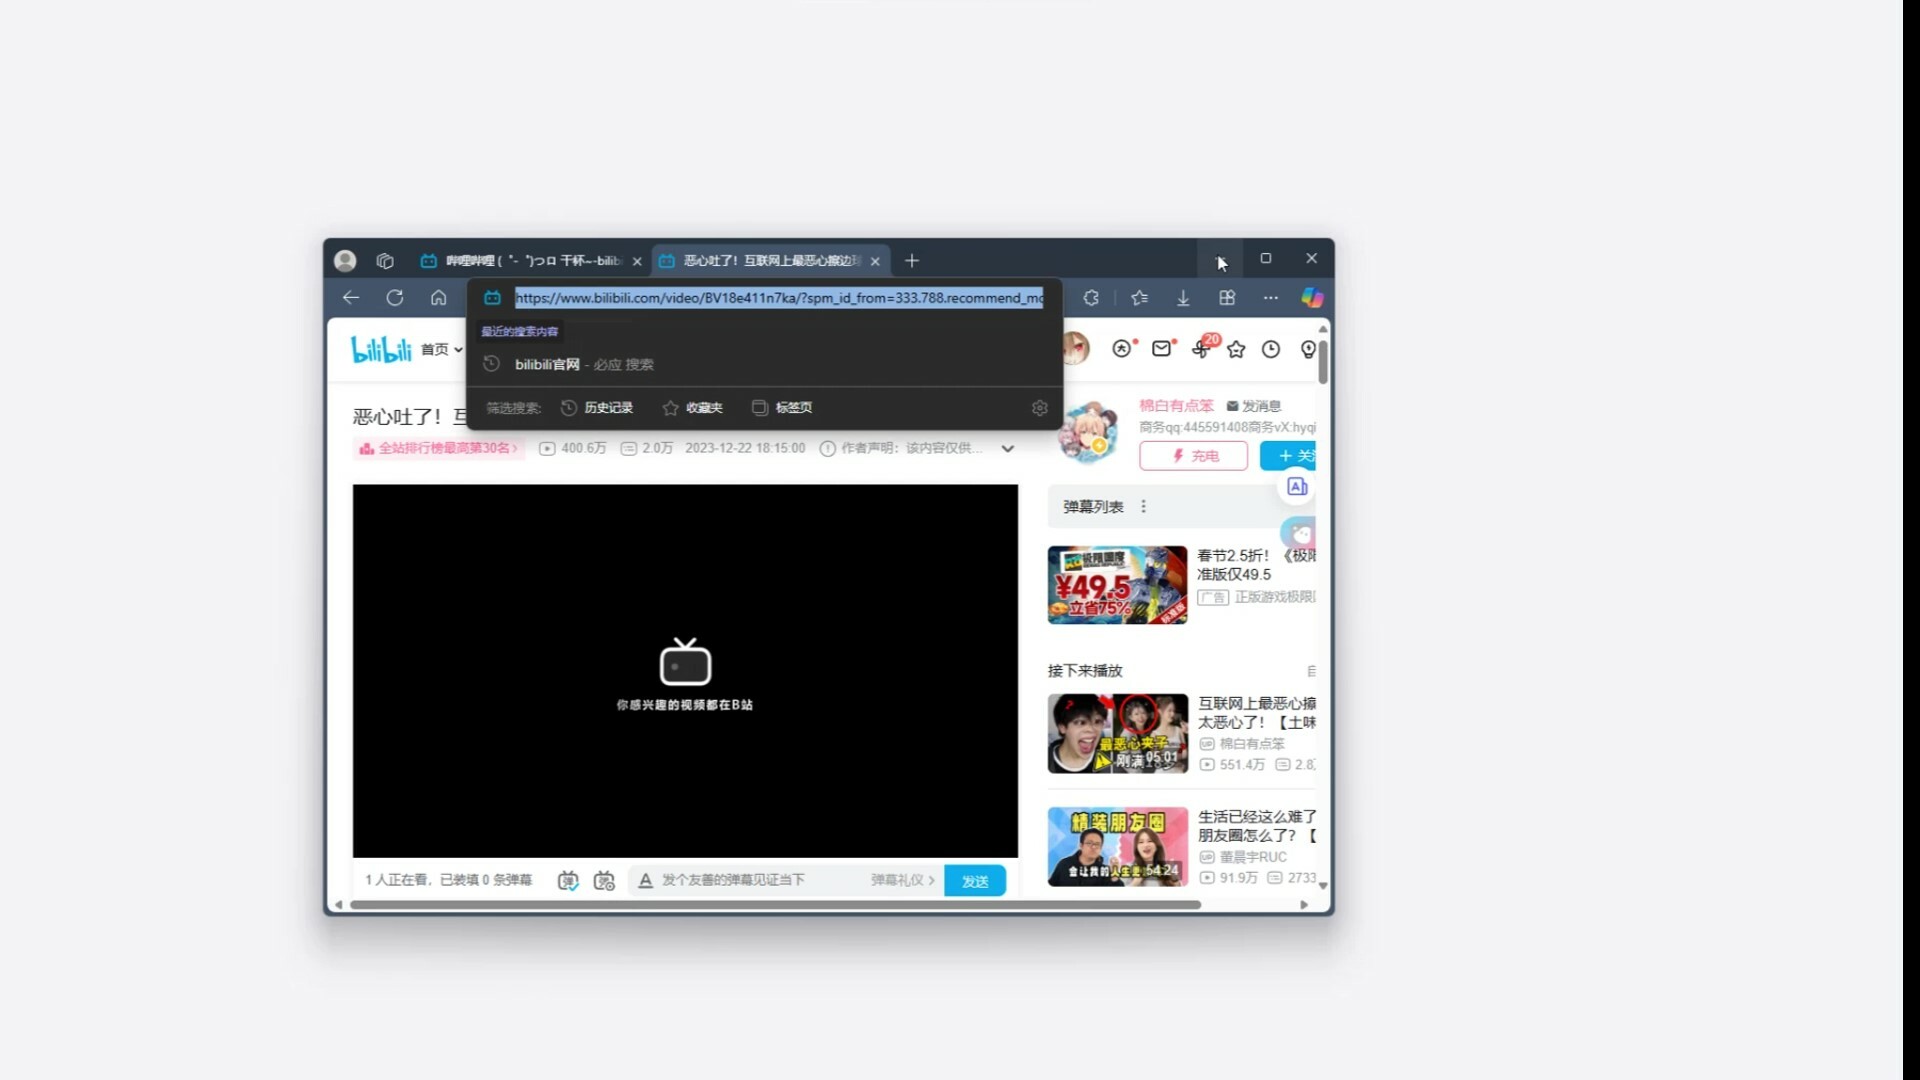Open the Collections icon in the browser toolbar
The image size is (1920, 1080).
coord(1138,297)
